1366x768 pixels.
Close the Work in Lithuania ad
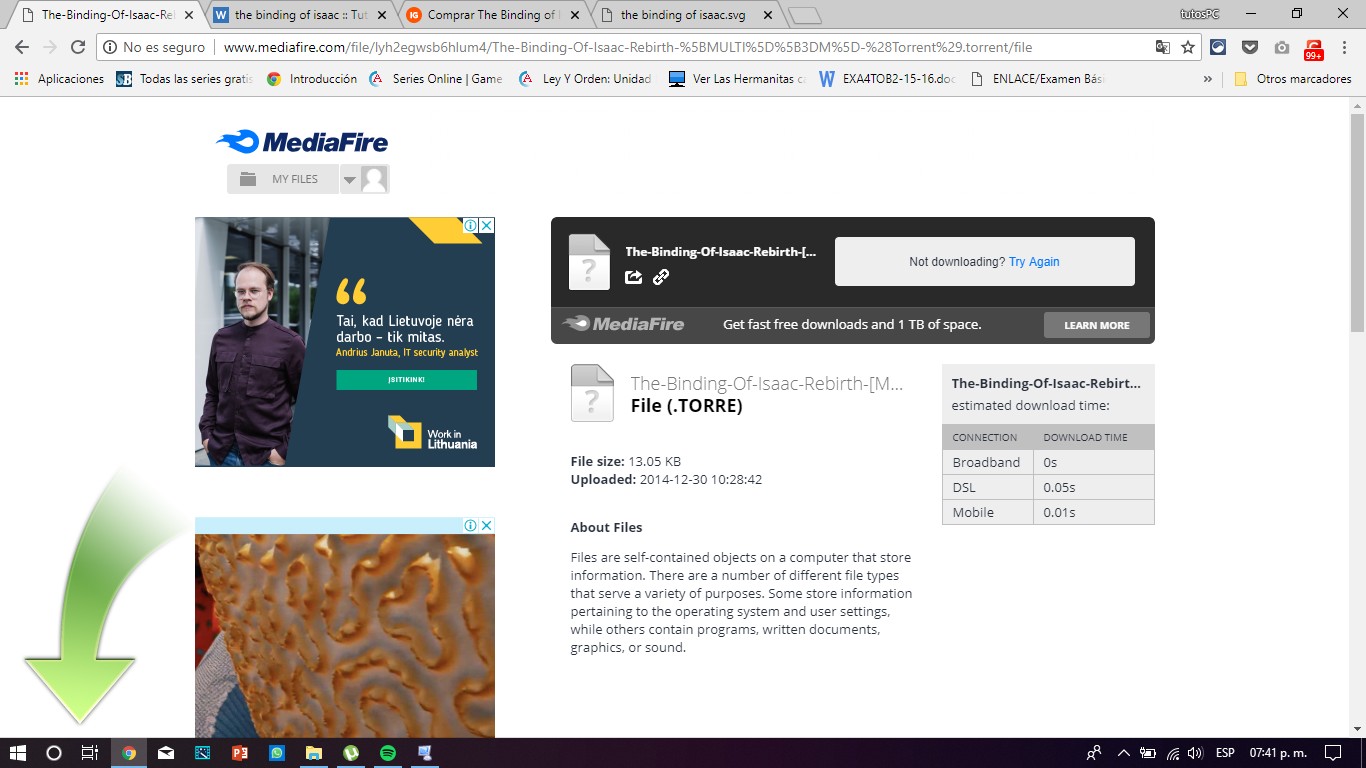click(x=487, y=226)
